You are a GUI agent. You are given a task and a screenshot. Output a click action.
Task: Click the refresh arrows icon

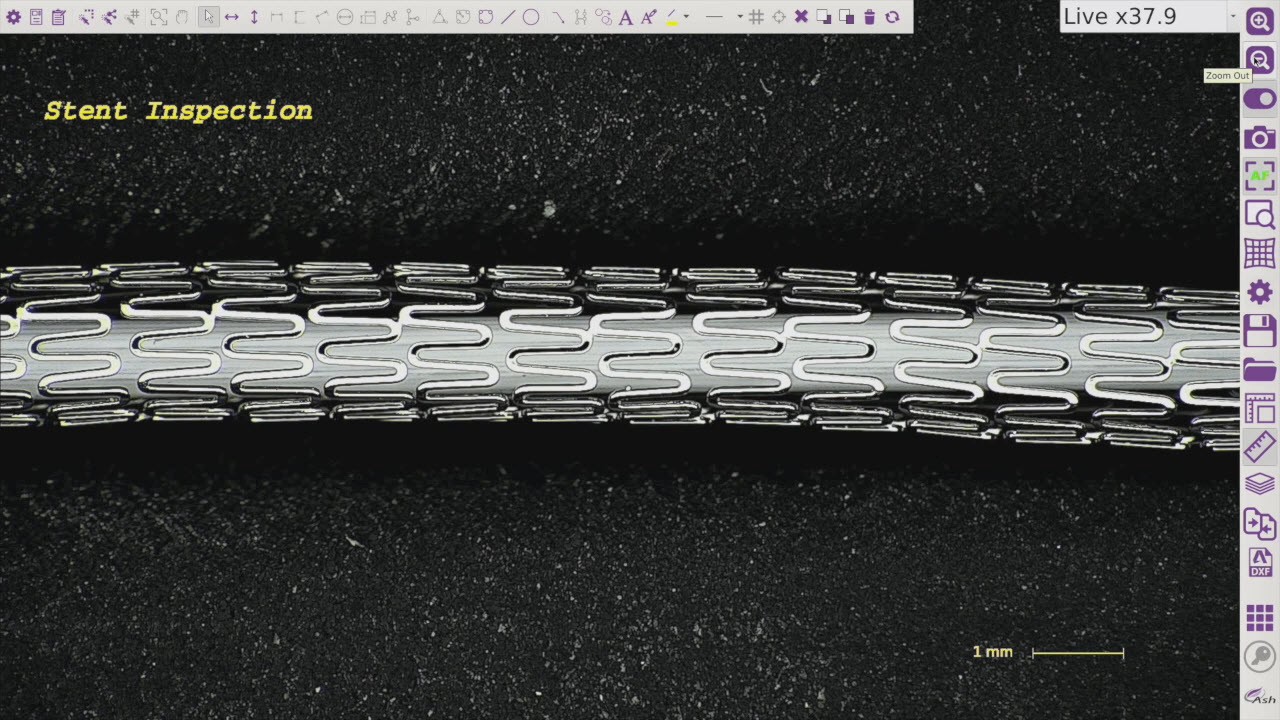tap(892, 17)
